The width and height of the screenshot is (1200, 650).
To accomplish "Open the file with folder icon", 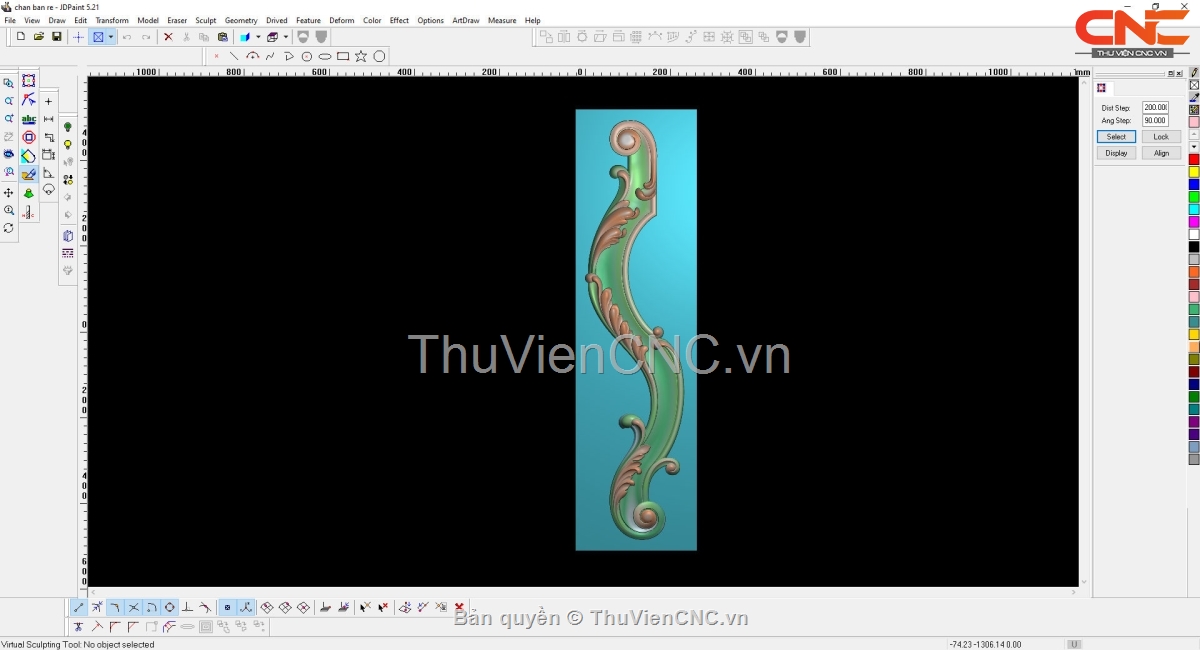I will click(39, 37).
